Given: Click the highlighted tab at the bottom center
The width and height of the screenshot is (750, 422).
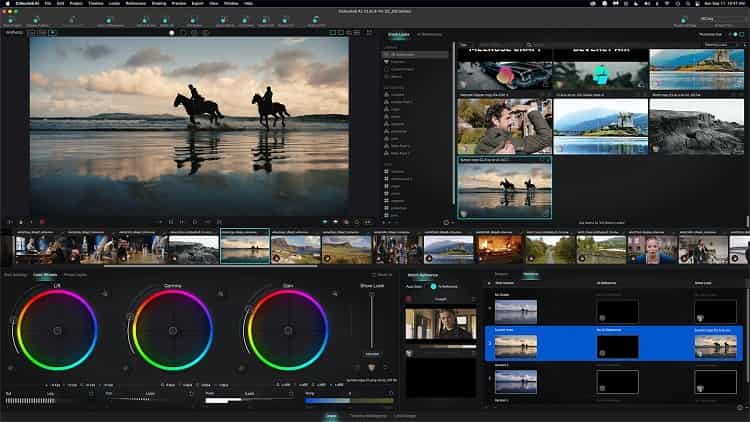Looking at the screenshot, I should [x=331, y=416].
